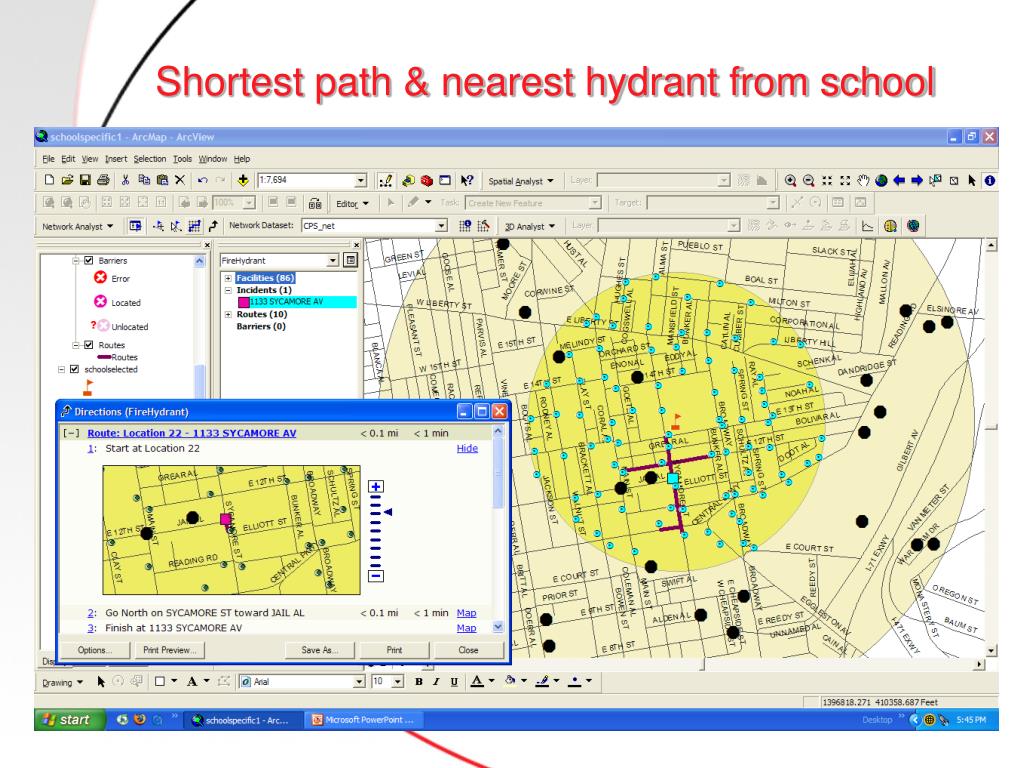
Task: Click the Close button in Directions
Action: coord(468,650)
